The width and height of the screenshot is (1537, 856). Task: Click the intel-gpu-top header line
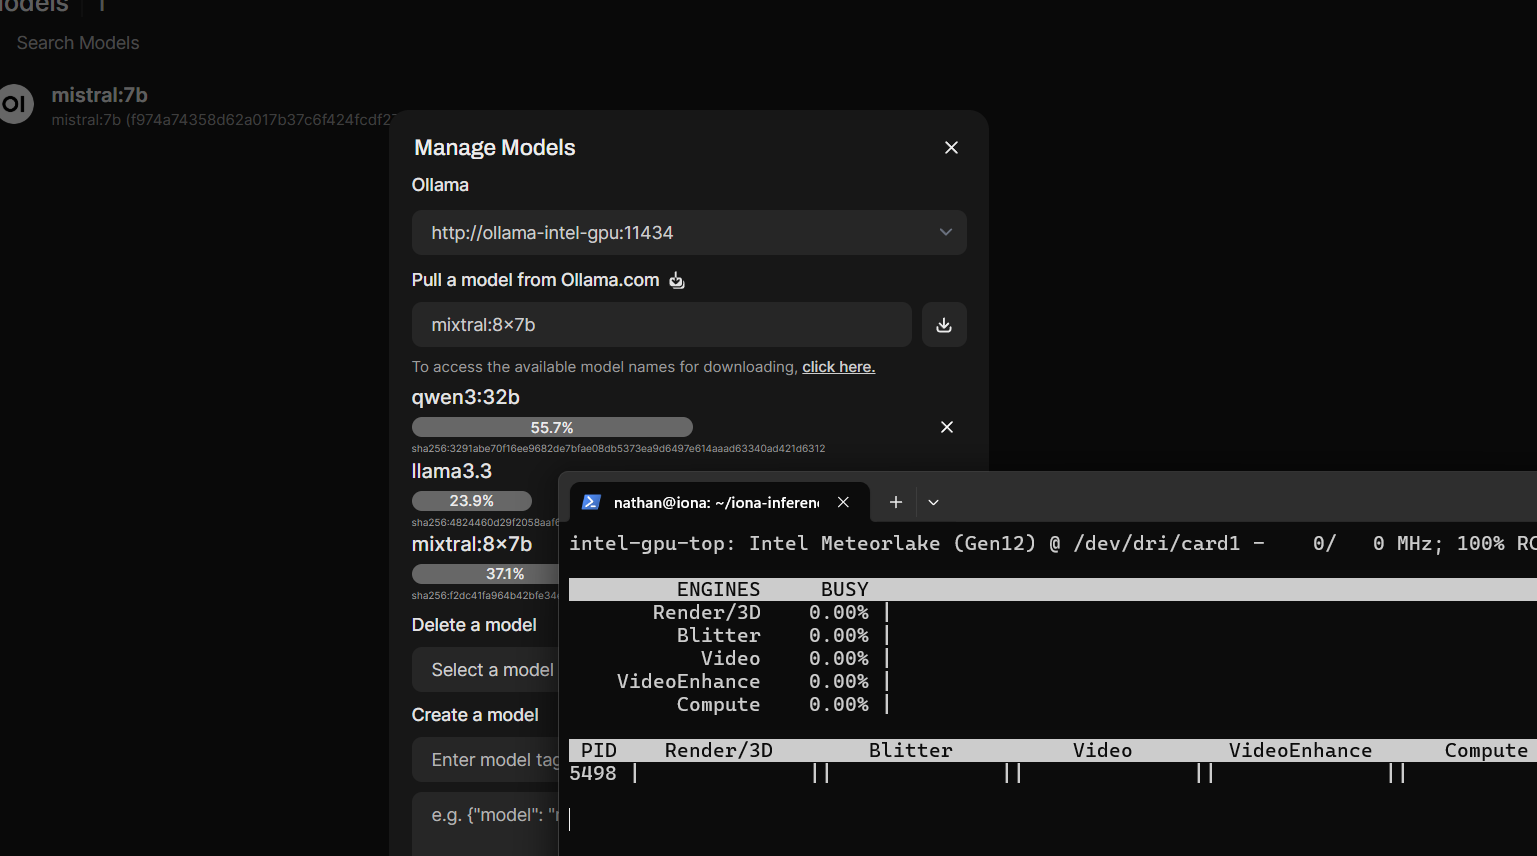tap(1053, 543)
